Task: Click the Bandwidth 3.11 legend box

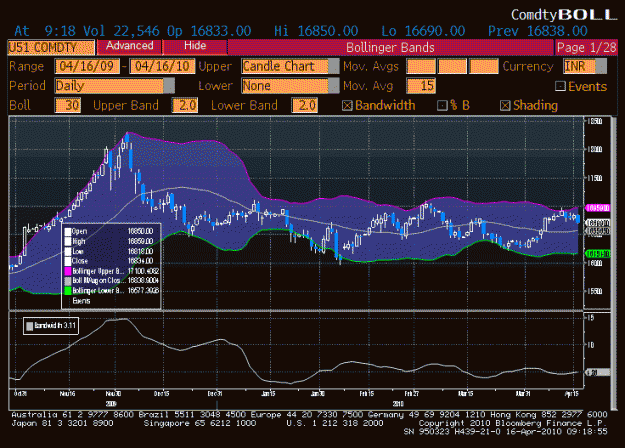Action: [51, 326]
